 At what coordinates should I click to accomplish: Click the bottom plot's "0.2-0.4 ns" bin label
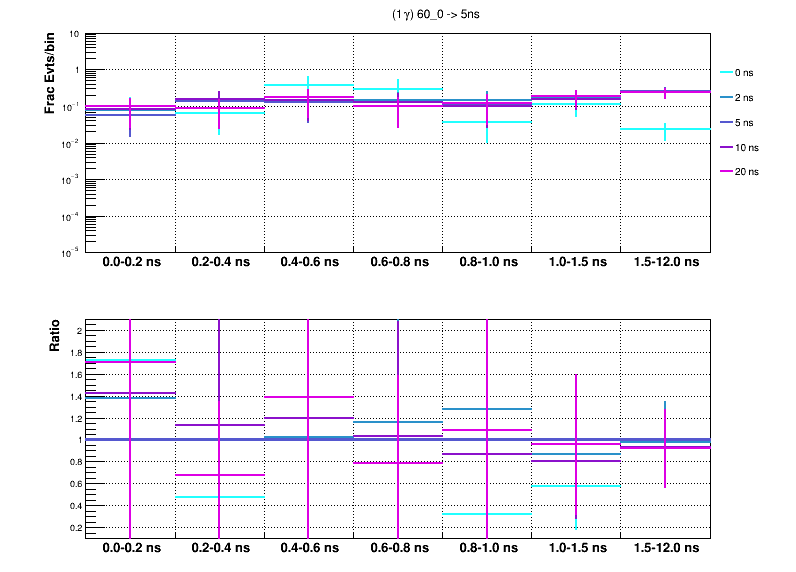[x=220, y=549]
